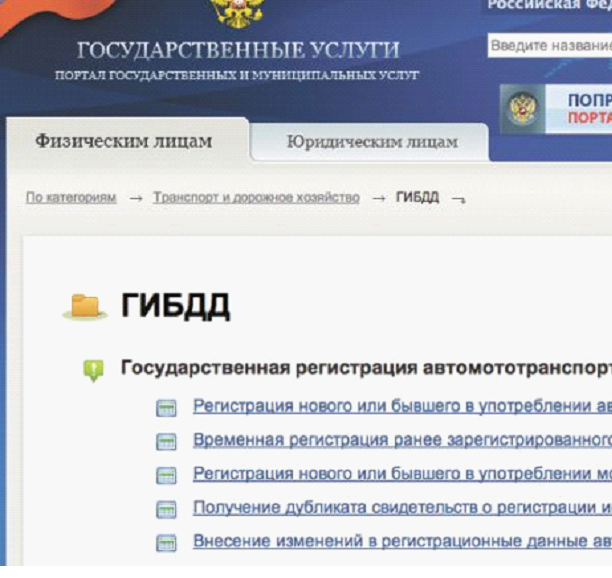Click the icon beside the first Регистрация нового link
Image resolution: width=612 pixels, height=578 pixels.
[x=166, y=407]
